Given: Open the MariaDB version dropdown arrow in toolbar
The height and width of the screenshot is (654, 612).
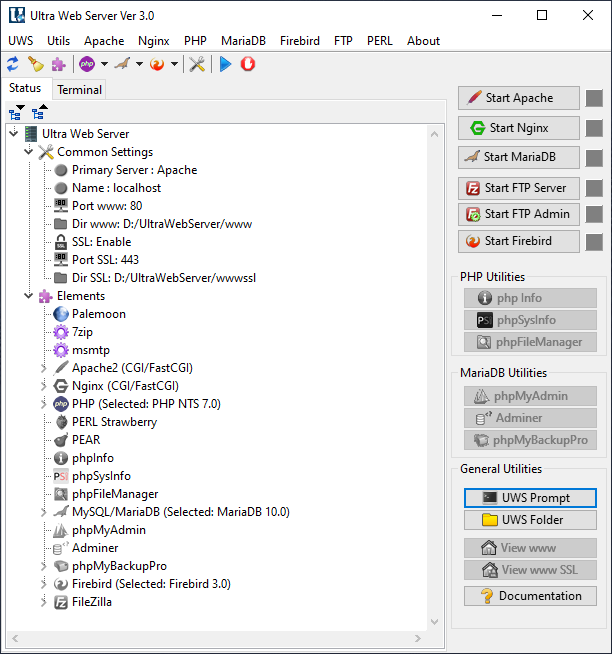Looking at the screenshot, I should (x=139, y=64).
